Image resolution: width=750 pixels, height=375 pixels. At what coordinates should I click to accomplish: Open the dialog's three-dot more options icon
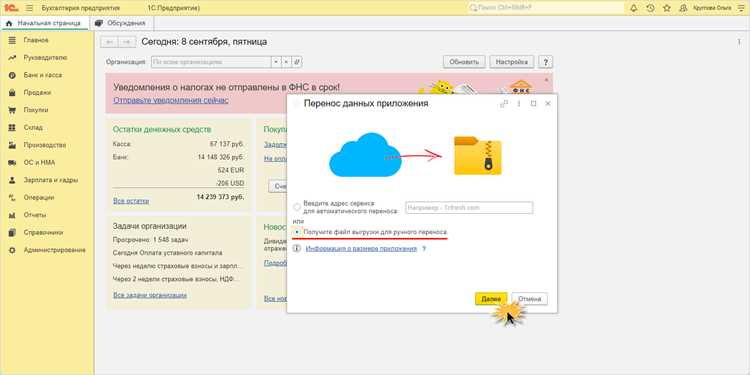click(518, 104)
